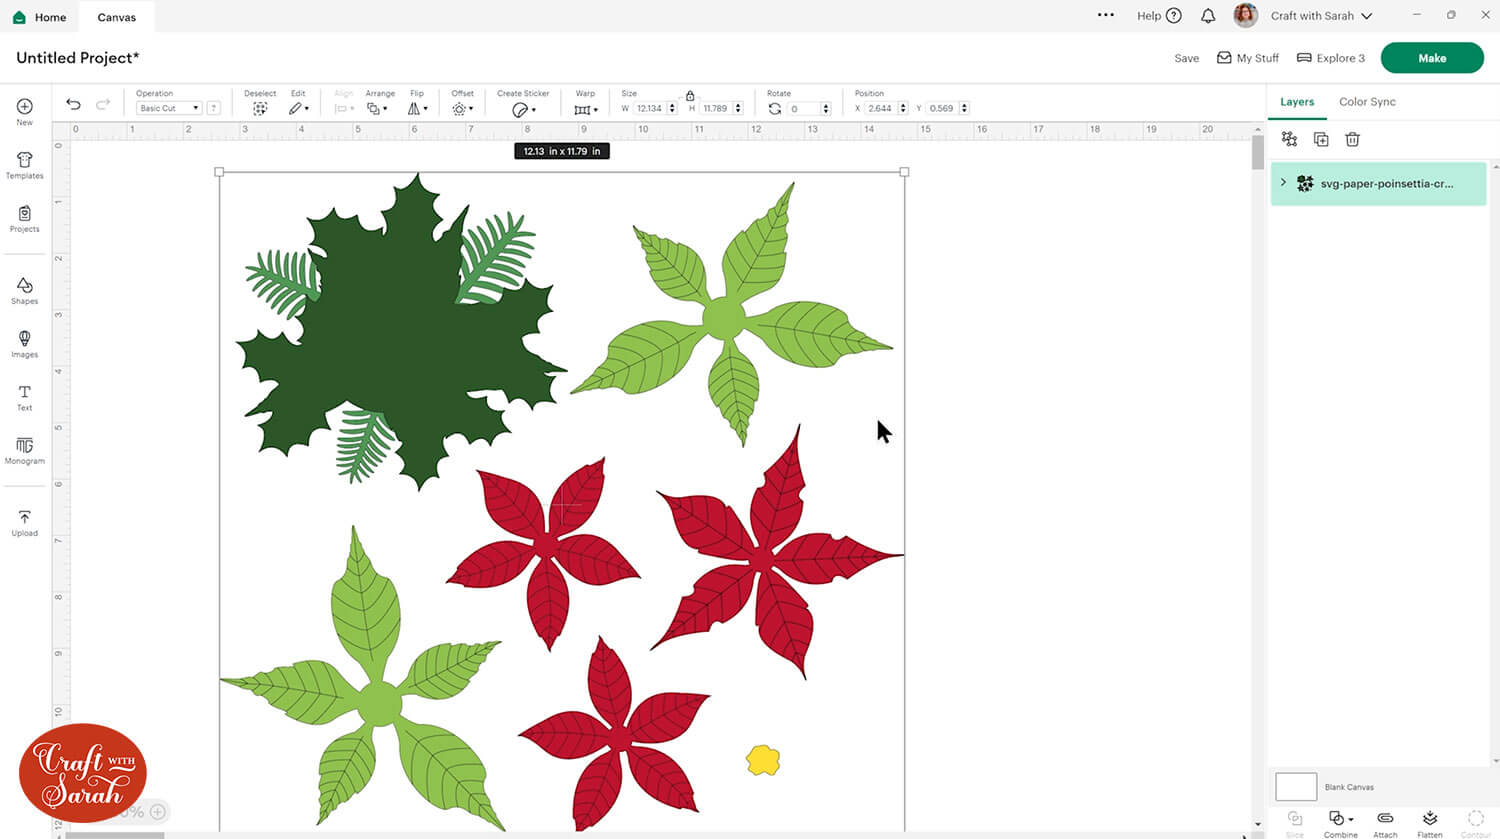The image size is (1500, 839).
Task: Click Flatten in the layers panel
Action: [1430, 822]
